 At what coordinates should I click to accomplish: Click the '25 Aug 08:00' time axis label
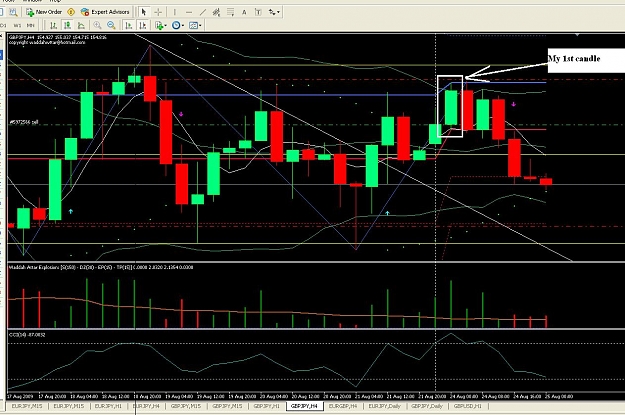[x=560, y=396]
